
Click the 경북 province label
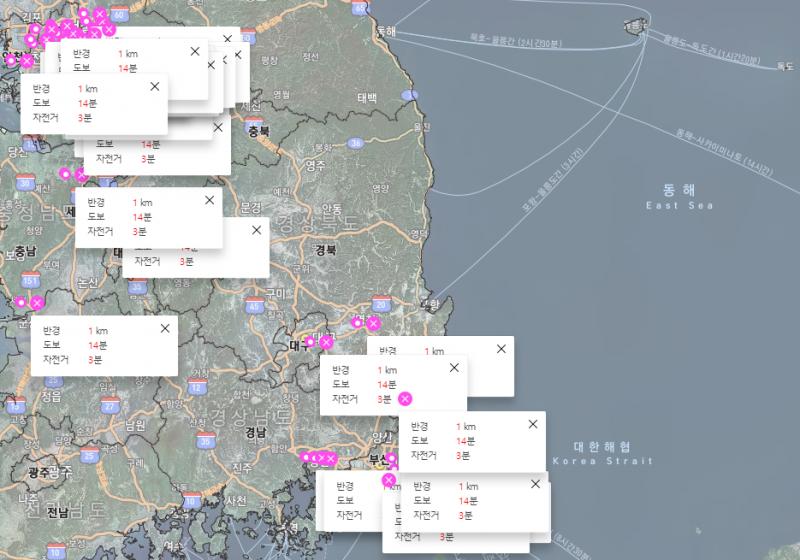pos(326,250)
